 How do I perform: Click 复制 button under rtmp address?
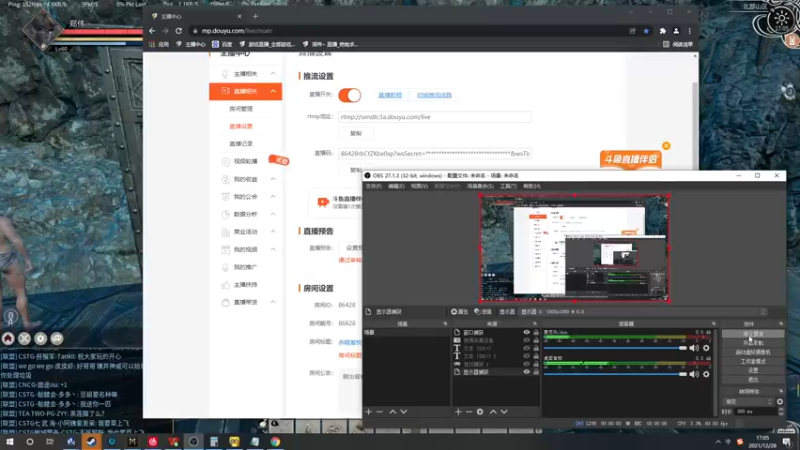point(356,133)
